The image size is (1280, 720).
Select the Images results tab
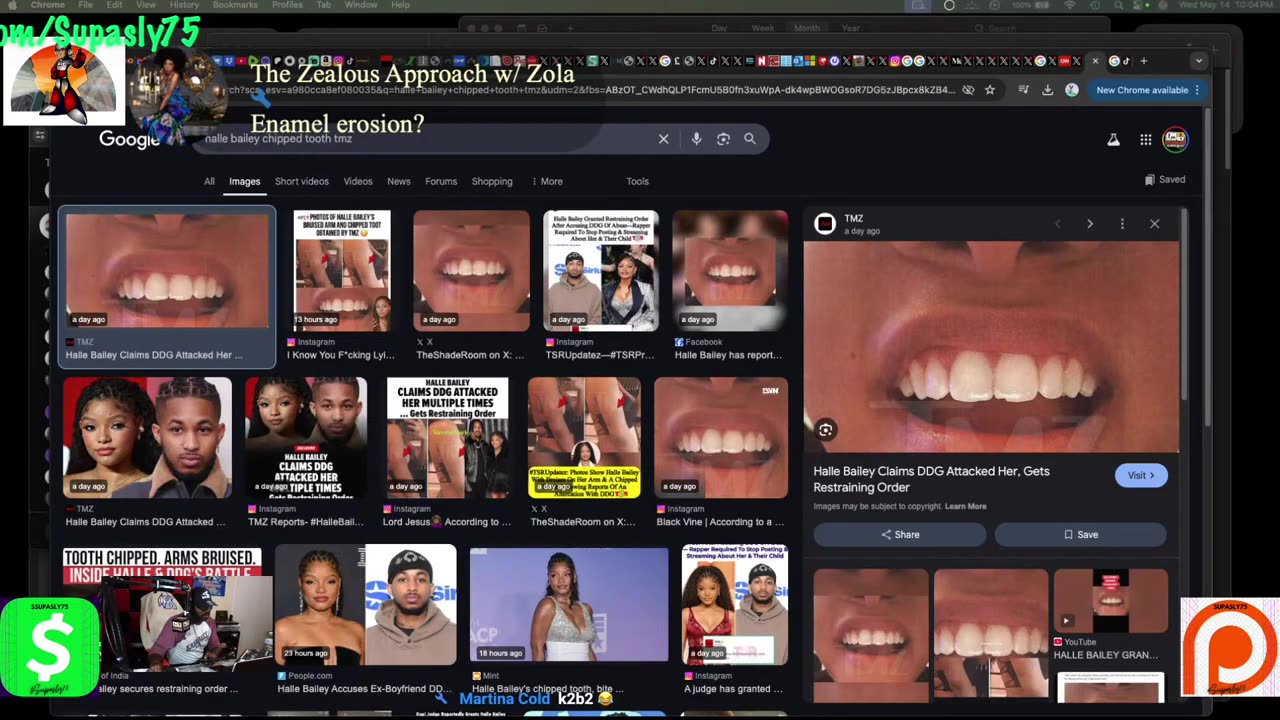244,181
